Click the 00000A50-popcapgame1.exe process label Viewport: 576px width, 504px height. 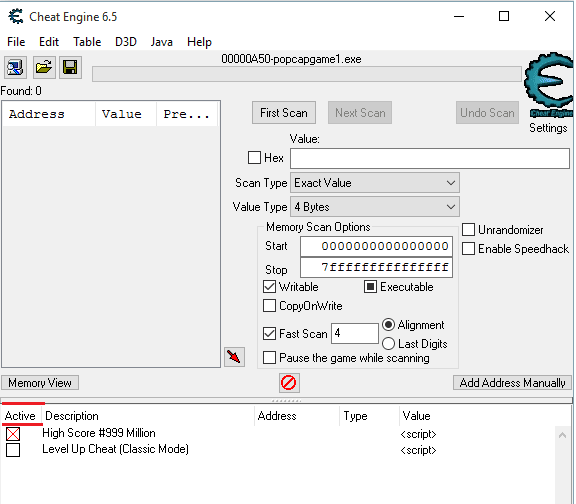[291, 59]
